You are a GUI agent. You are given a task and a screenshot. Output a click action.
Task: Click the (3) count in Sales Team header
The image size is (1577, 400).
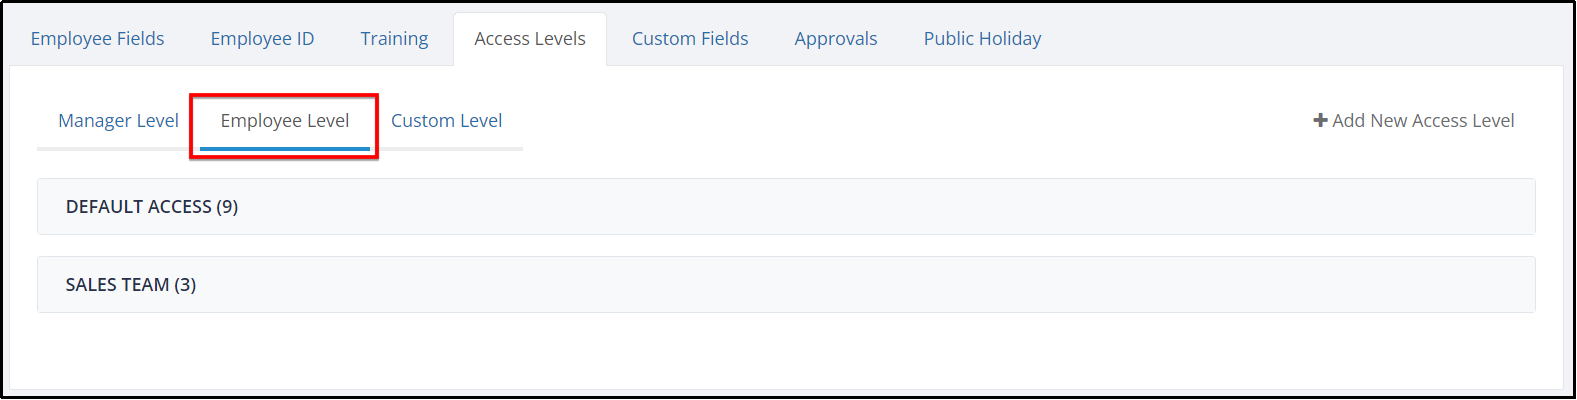tap(185, 285)
